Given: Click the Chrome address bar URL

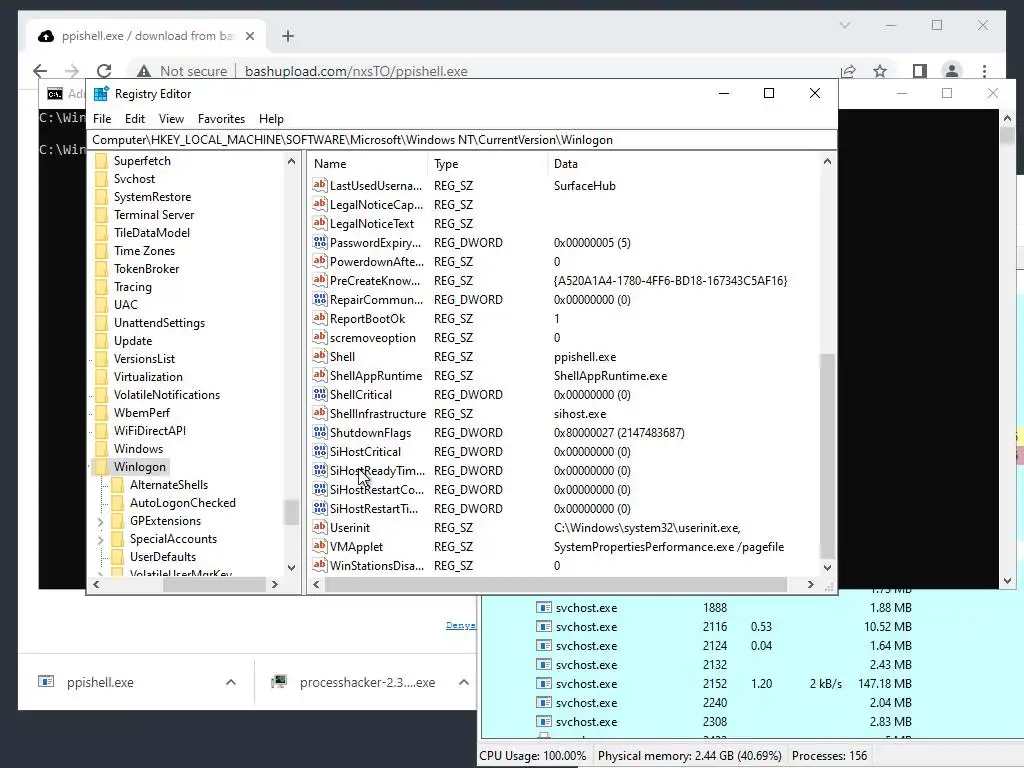Looking at the screenshot, I should (x=356, y=71).
